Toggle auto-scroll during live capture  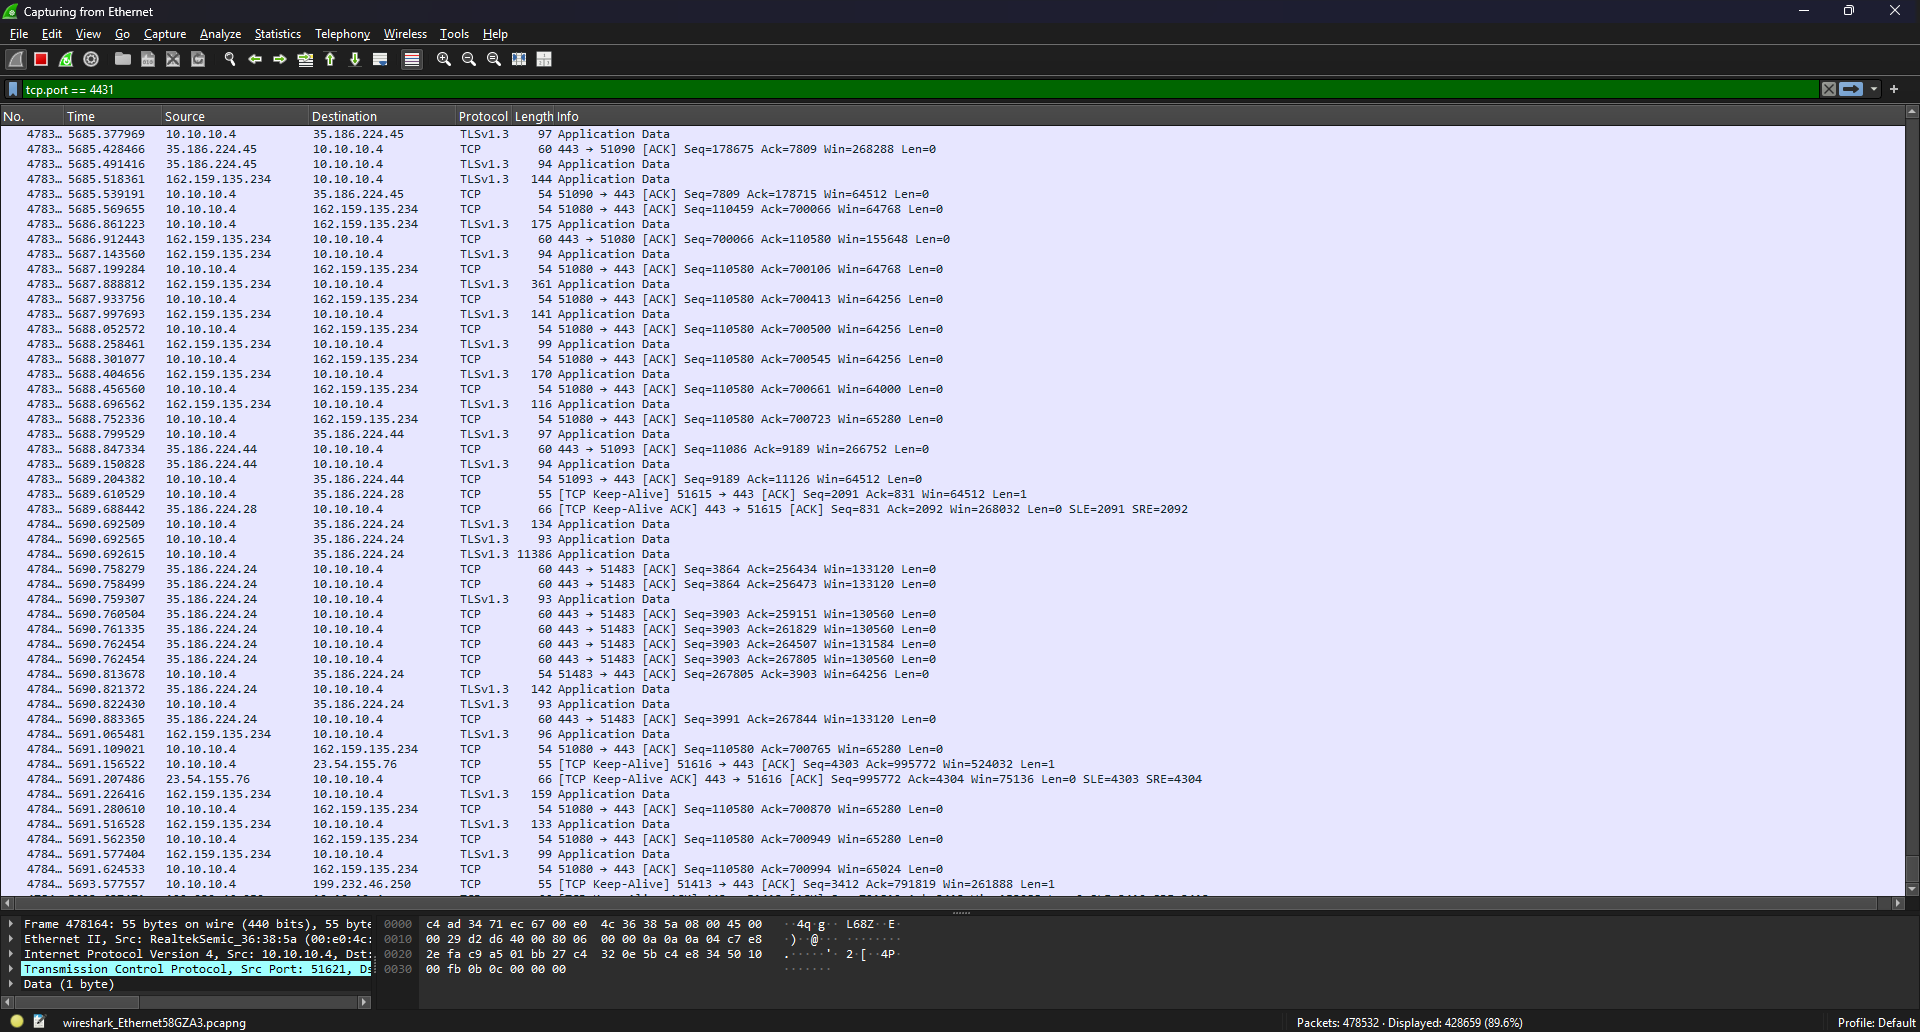(380, 60)
